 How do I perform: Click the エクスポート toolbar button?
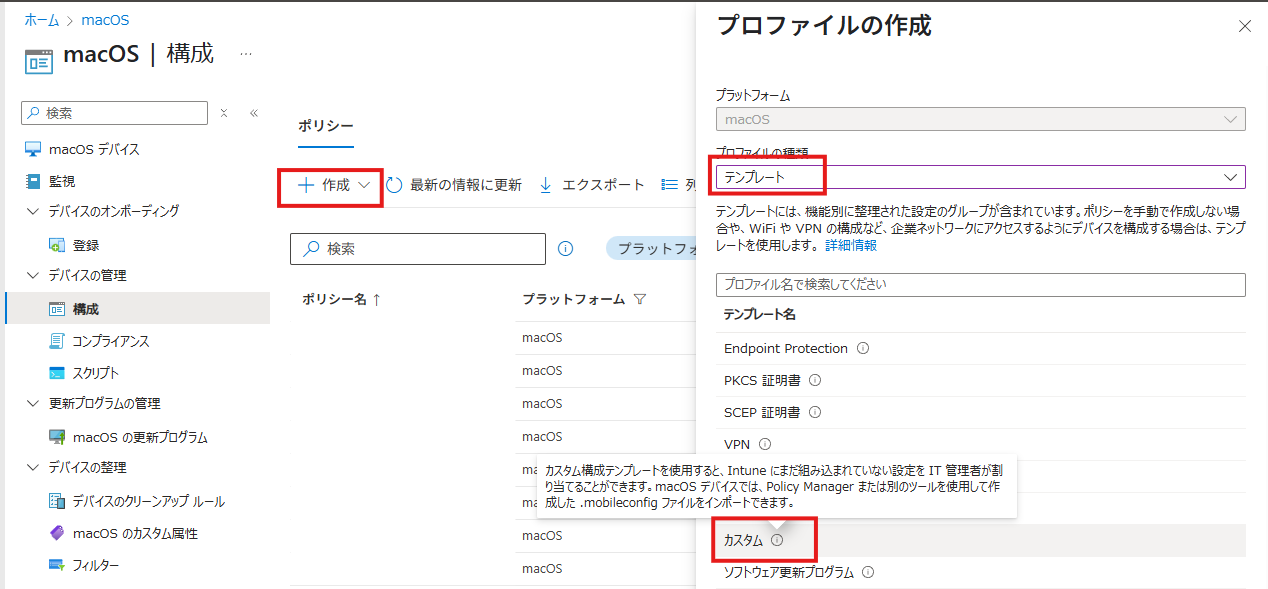(592, 185)
